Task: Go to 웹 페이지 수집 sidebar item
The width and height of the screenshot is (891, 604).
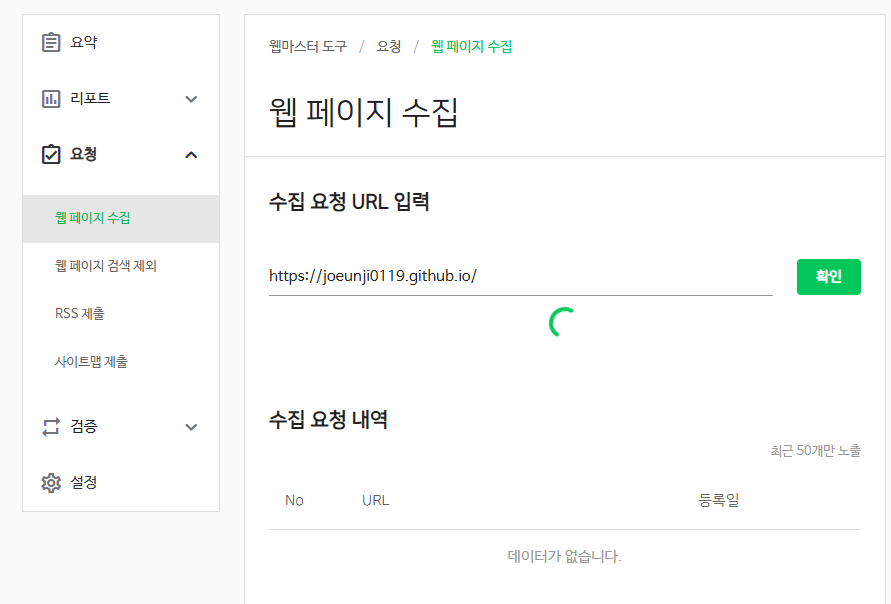Action: click(121, 218)
